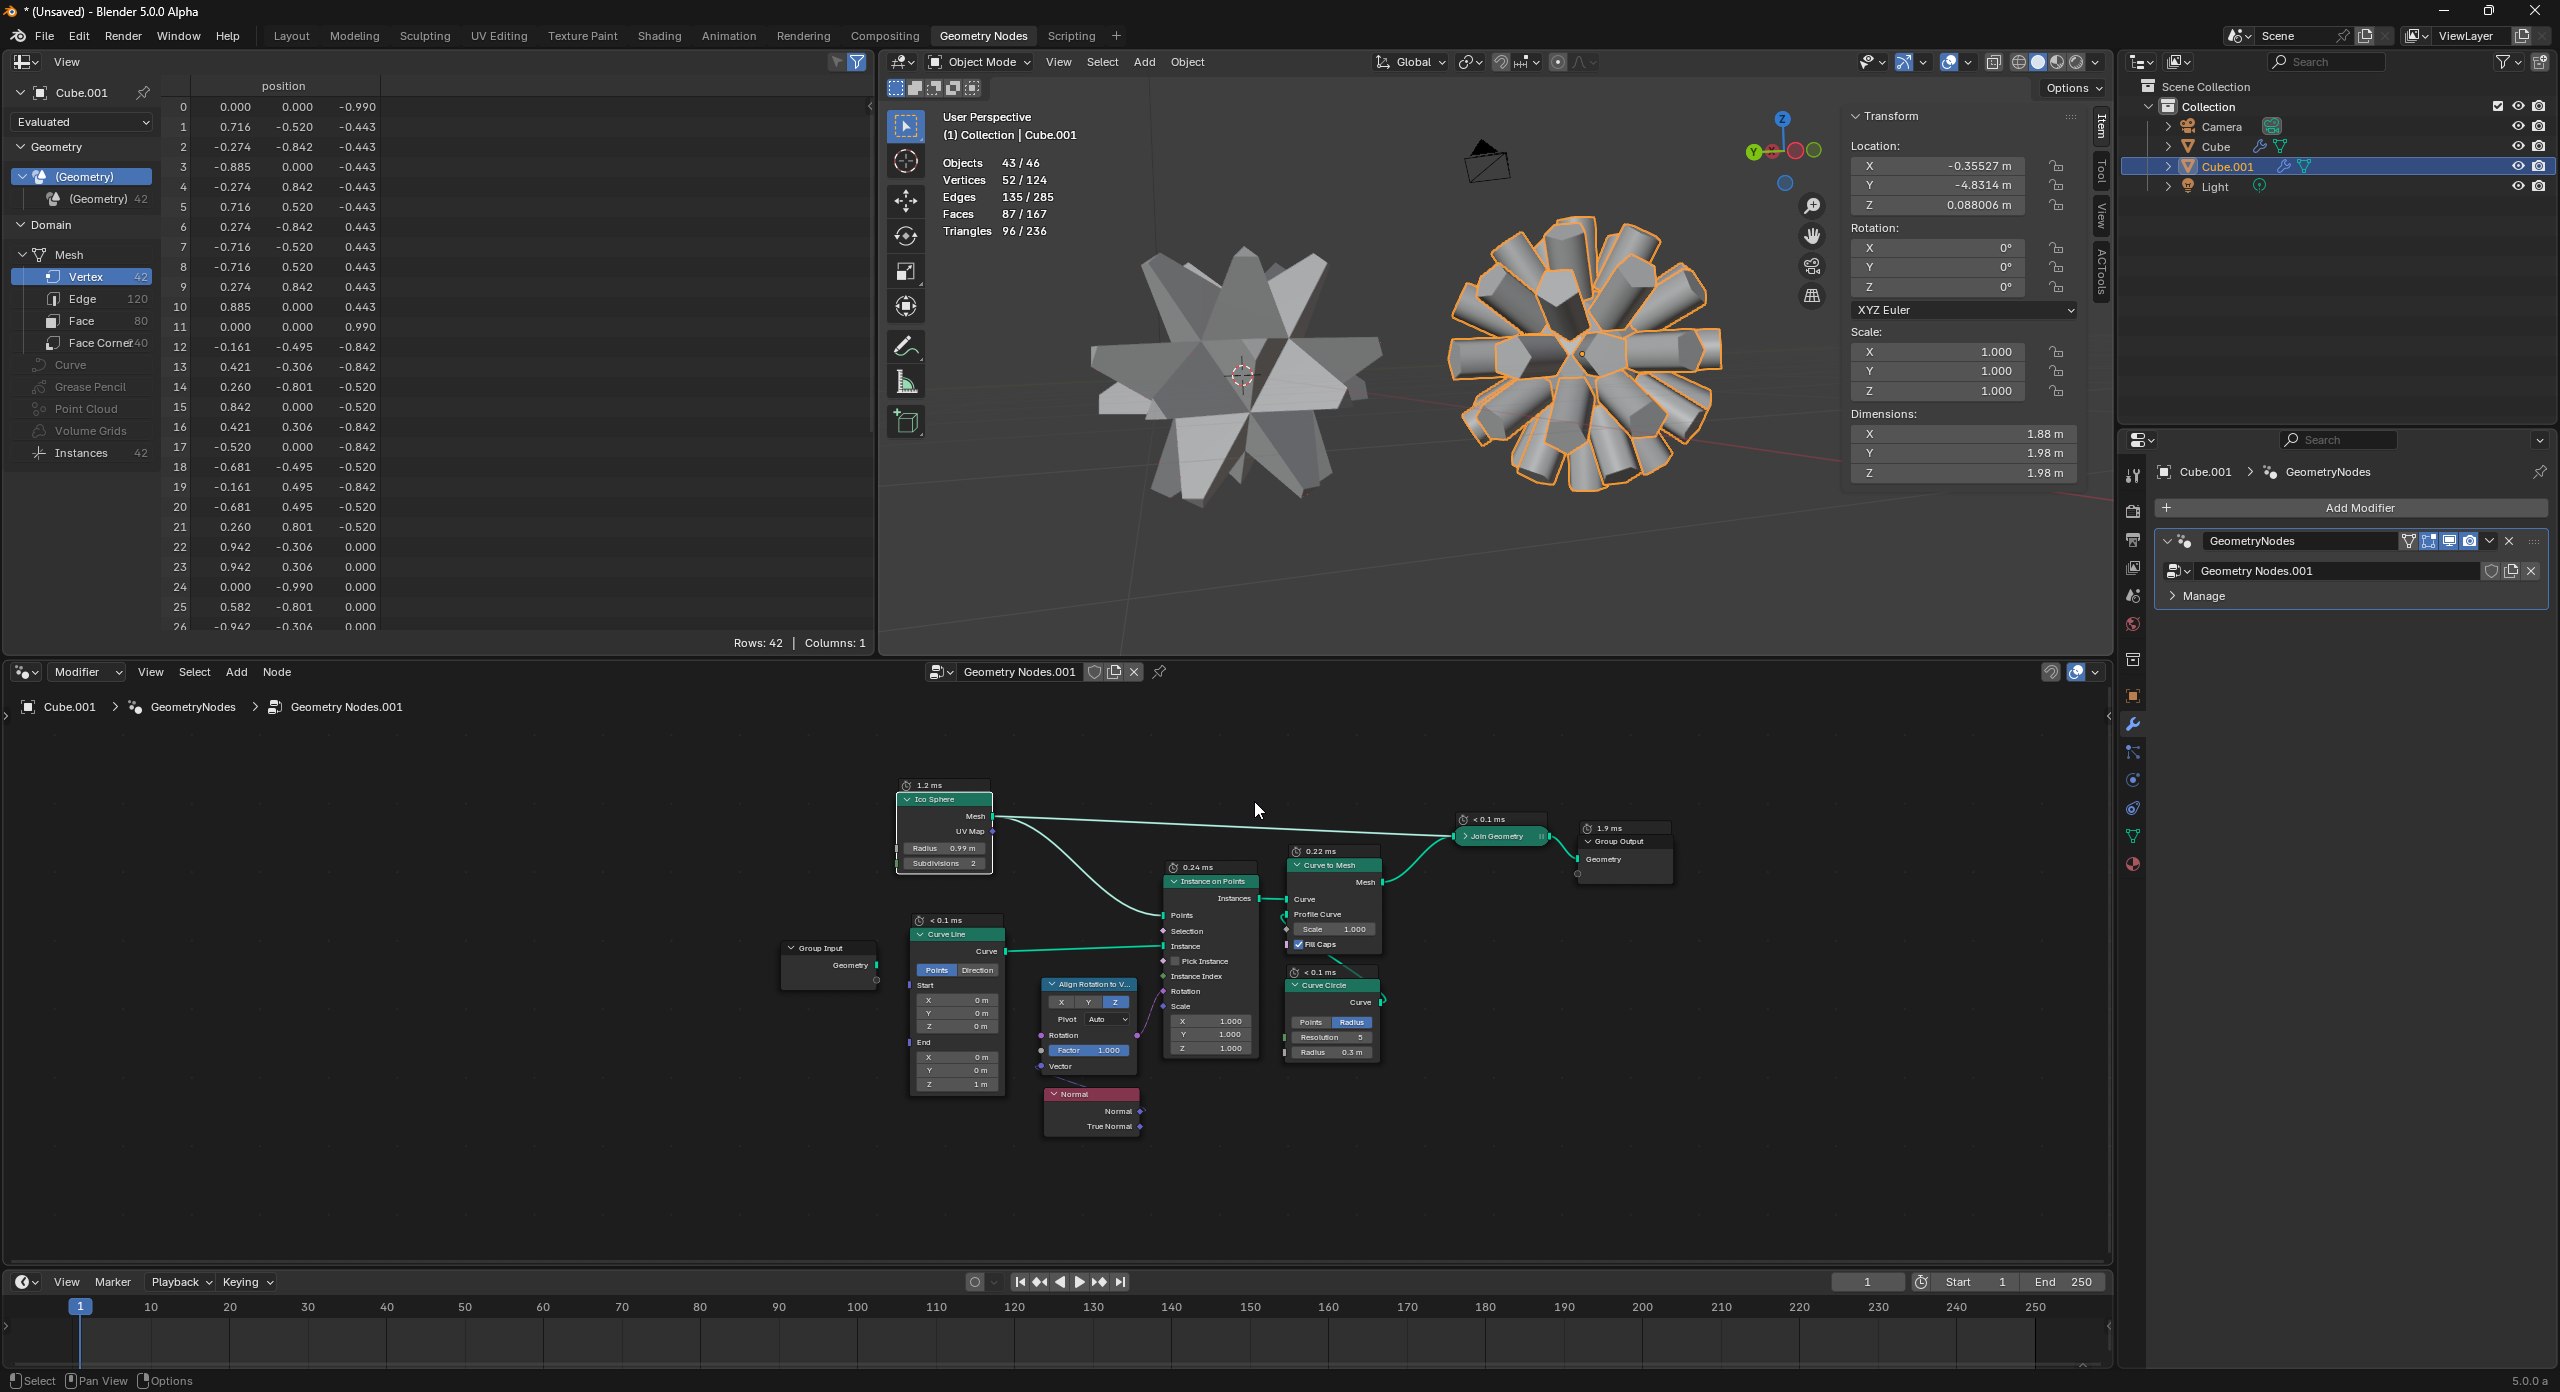Hide the Light object via eye icon
The image size is (2560, 1392).
2518,186
